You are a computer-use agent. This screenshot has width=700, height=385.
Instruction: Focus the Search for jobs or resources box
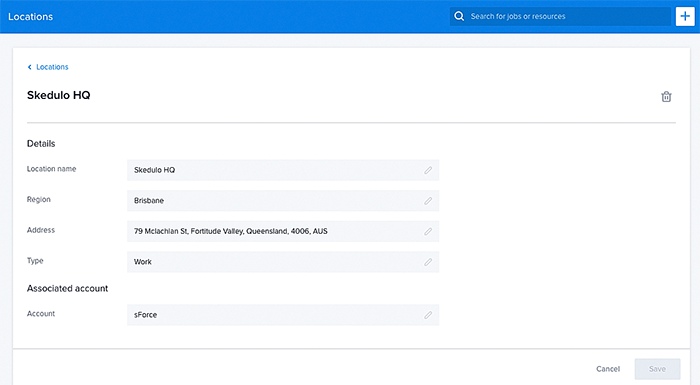(560, 17)
